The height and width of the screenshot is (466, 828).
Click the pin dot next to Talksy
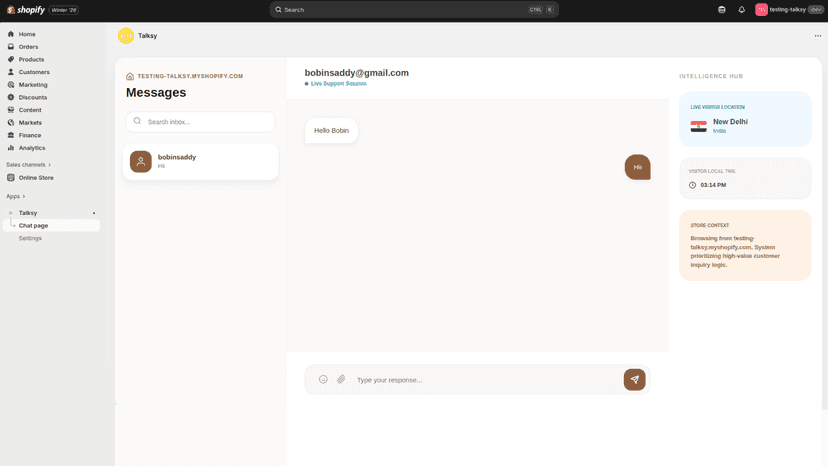(x=94, y=213)
